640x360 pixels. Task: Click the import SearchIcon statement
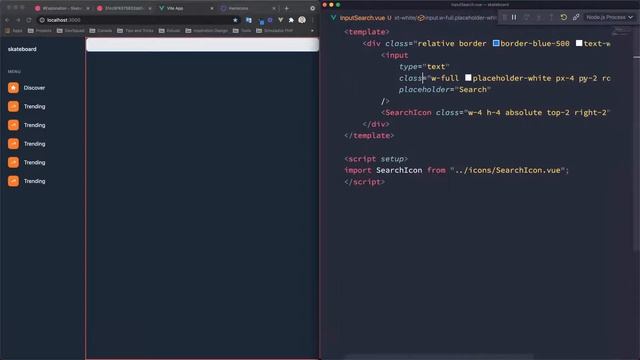[x=456, y=170]
